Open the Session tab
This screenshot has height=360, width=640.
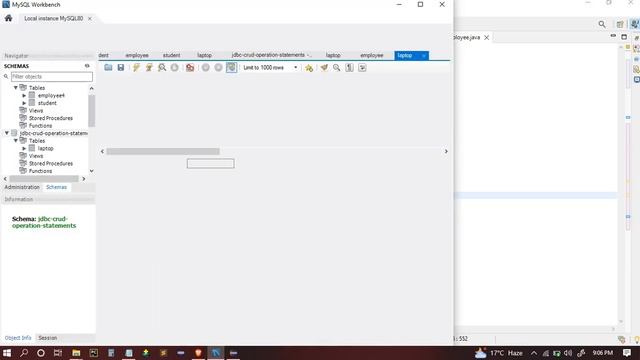[48, 338]
